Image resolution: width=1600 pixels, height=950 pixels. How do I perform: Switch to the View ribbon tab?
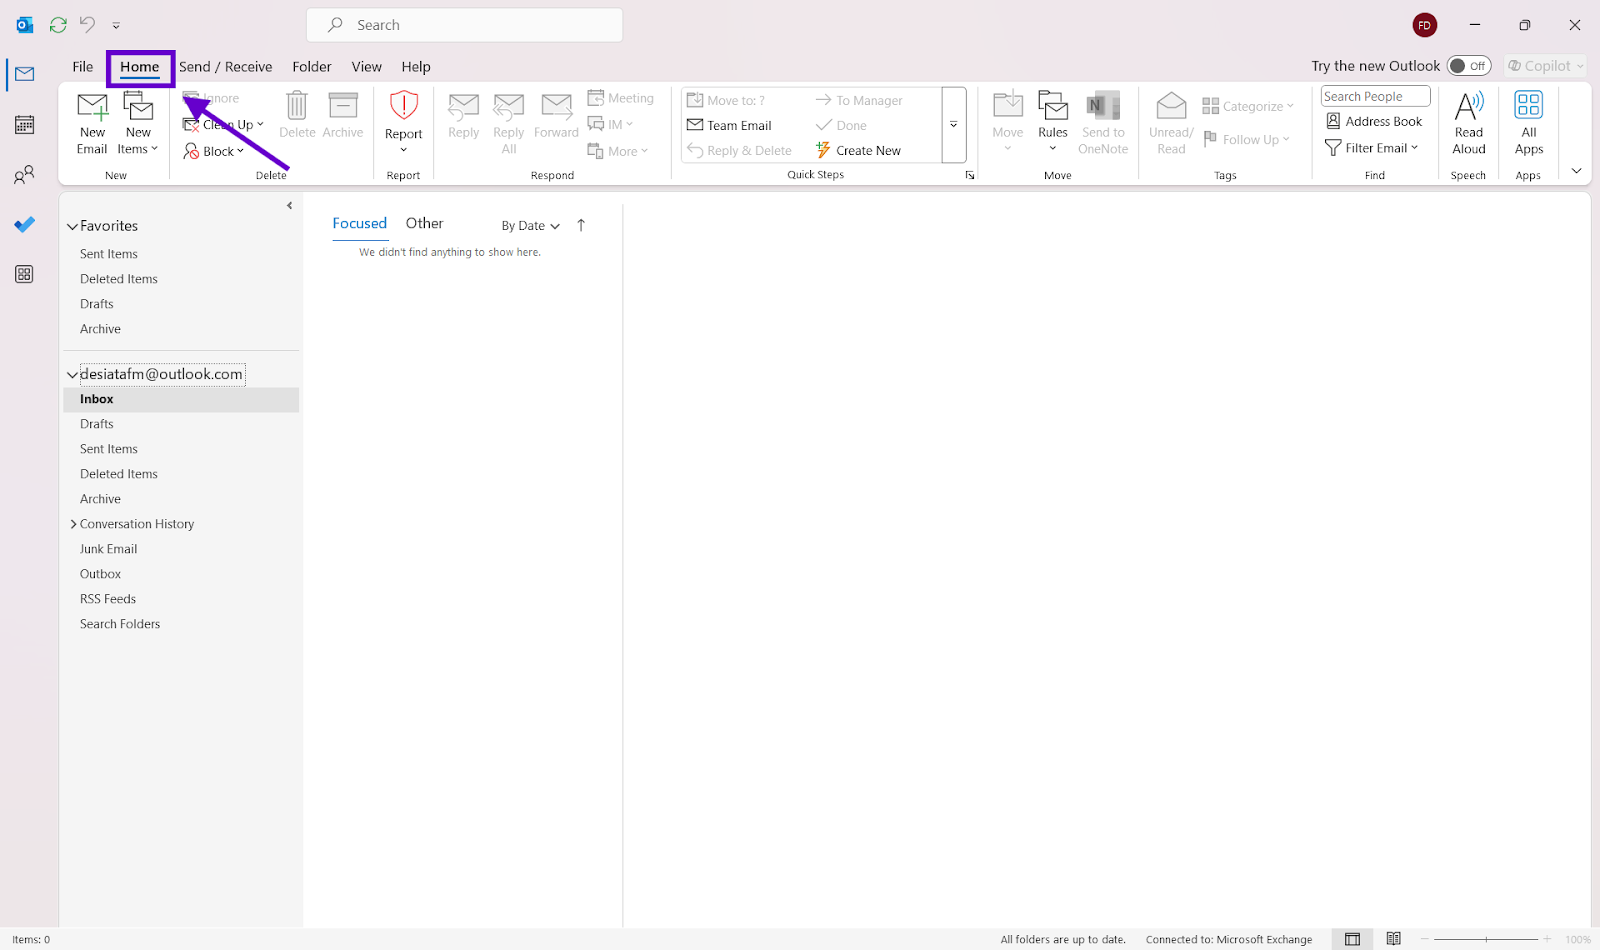click(x=366, y=66)
